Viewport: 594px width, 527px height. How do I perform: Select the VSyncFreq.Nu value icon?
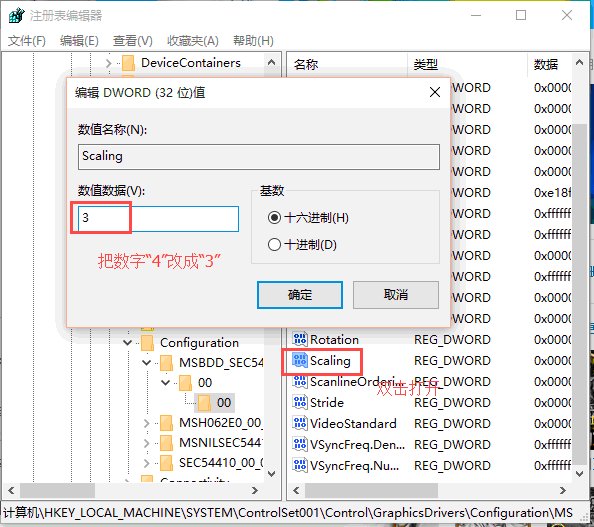[x=300, y=465]
